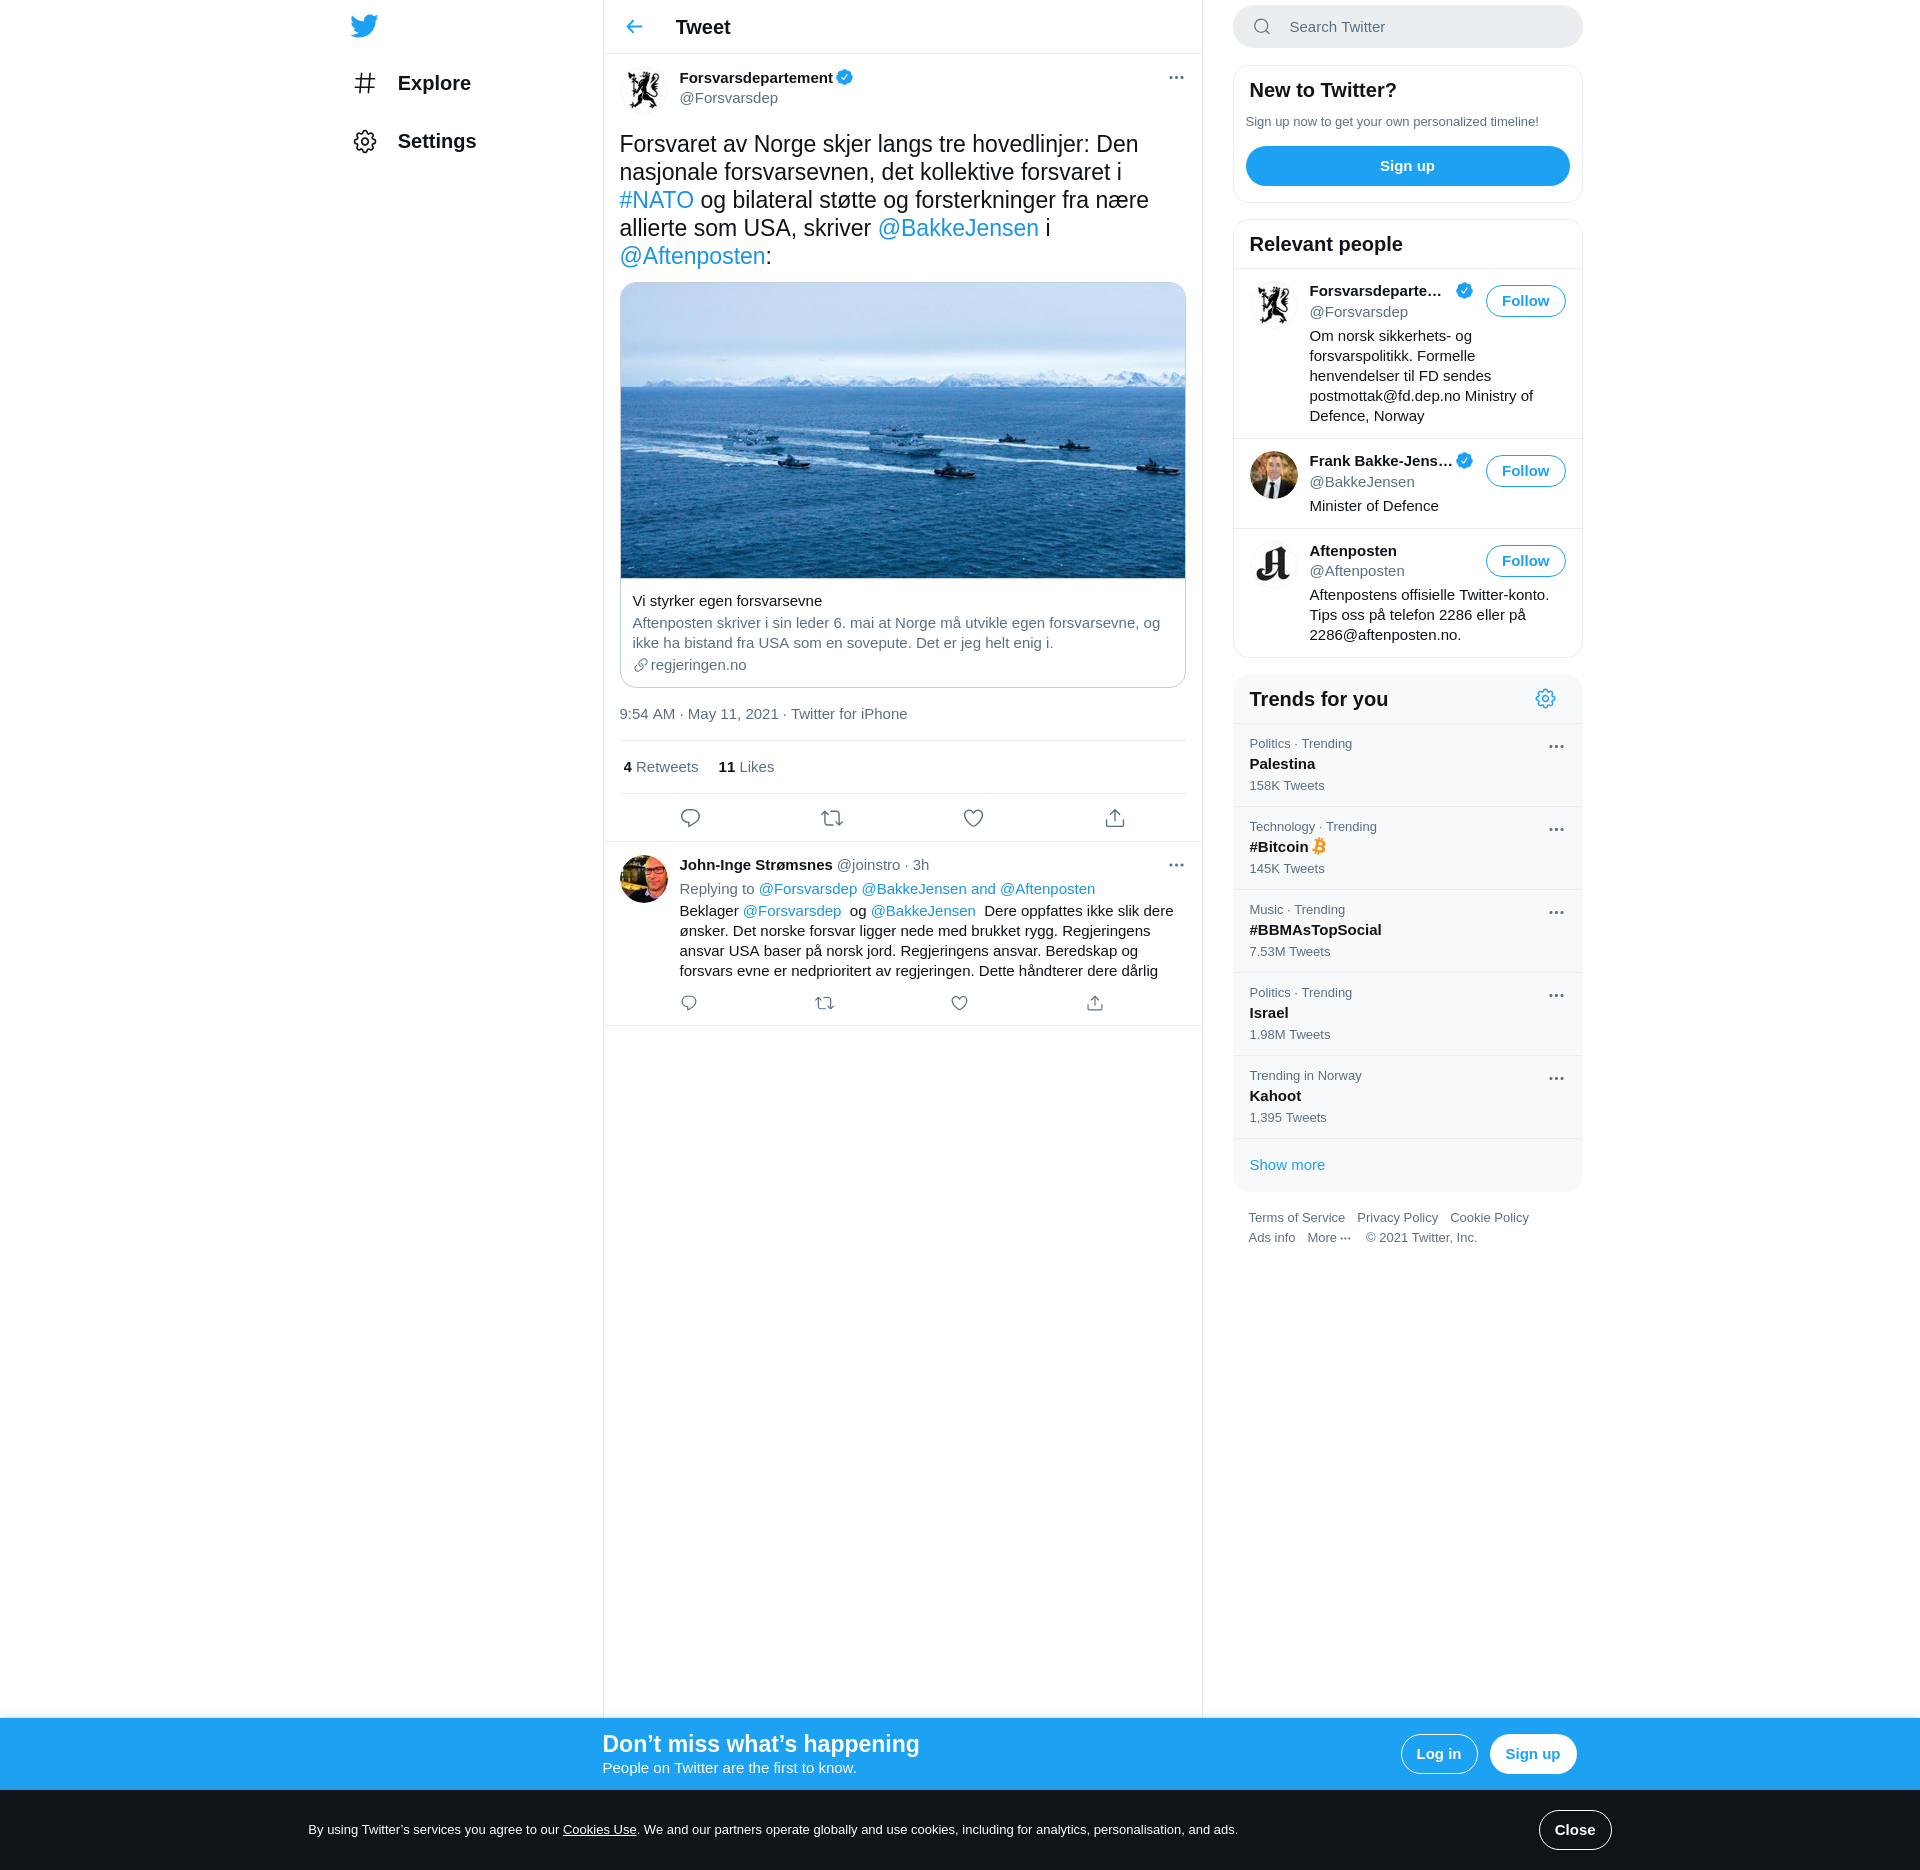Open Settings from left navigation
This screenshot has height=1870, width=1920.
[x=436, y=141]
